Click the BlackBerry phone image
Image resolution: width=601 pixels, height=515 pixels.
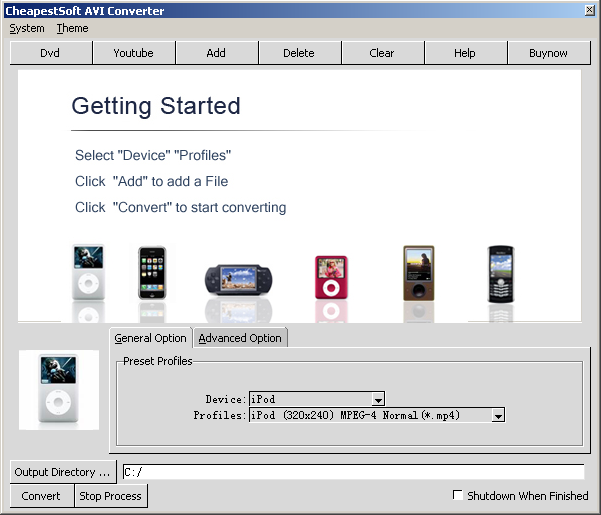pyautogui.click(x=501, y=274)
